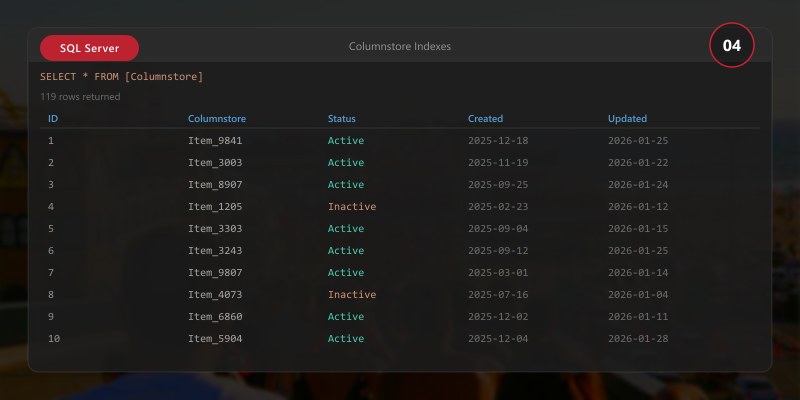Select the Item_1205 cell
Image resolution: width=800 pixels, height=400 pixels.
click(x=215, y=206)
